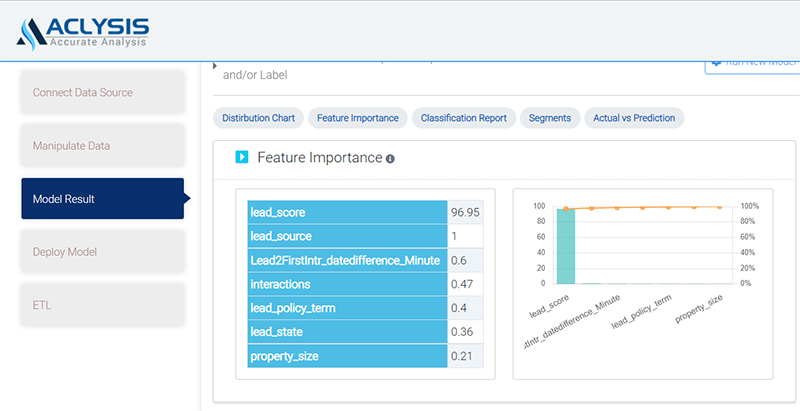Click the info icon after Feature Importance
Screen dimensions: 800x411
390,158
